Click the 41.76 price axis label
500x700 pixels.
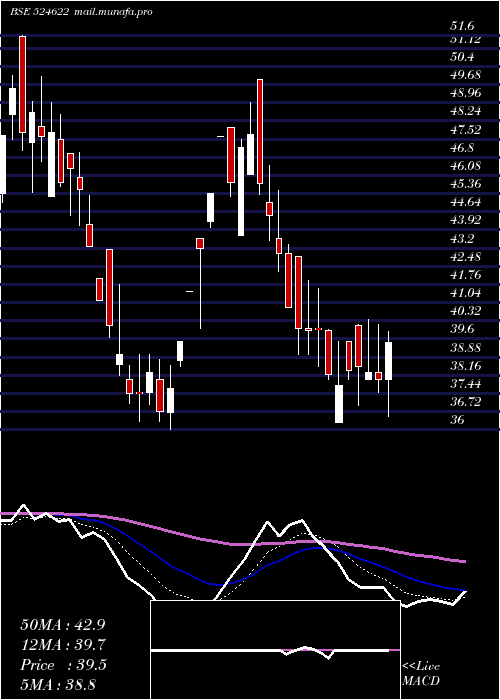pyautogui.click(x=465, y=275)
